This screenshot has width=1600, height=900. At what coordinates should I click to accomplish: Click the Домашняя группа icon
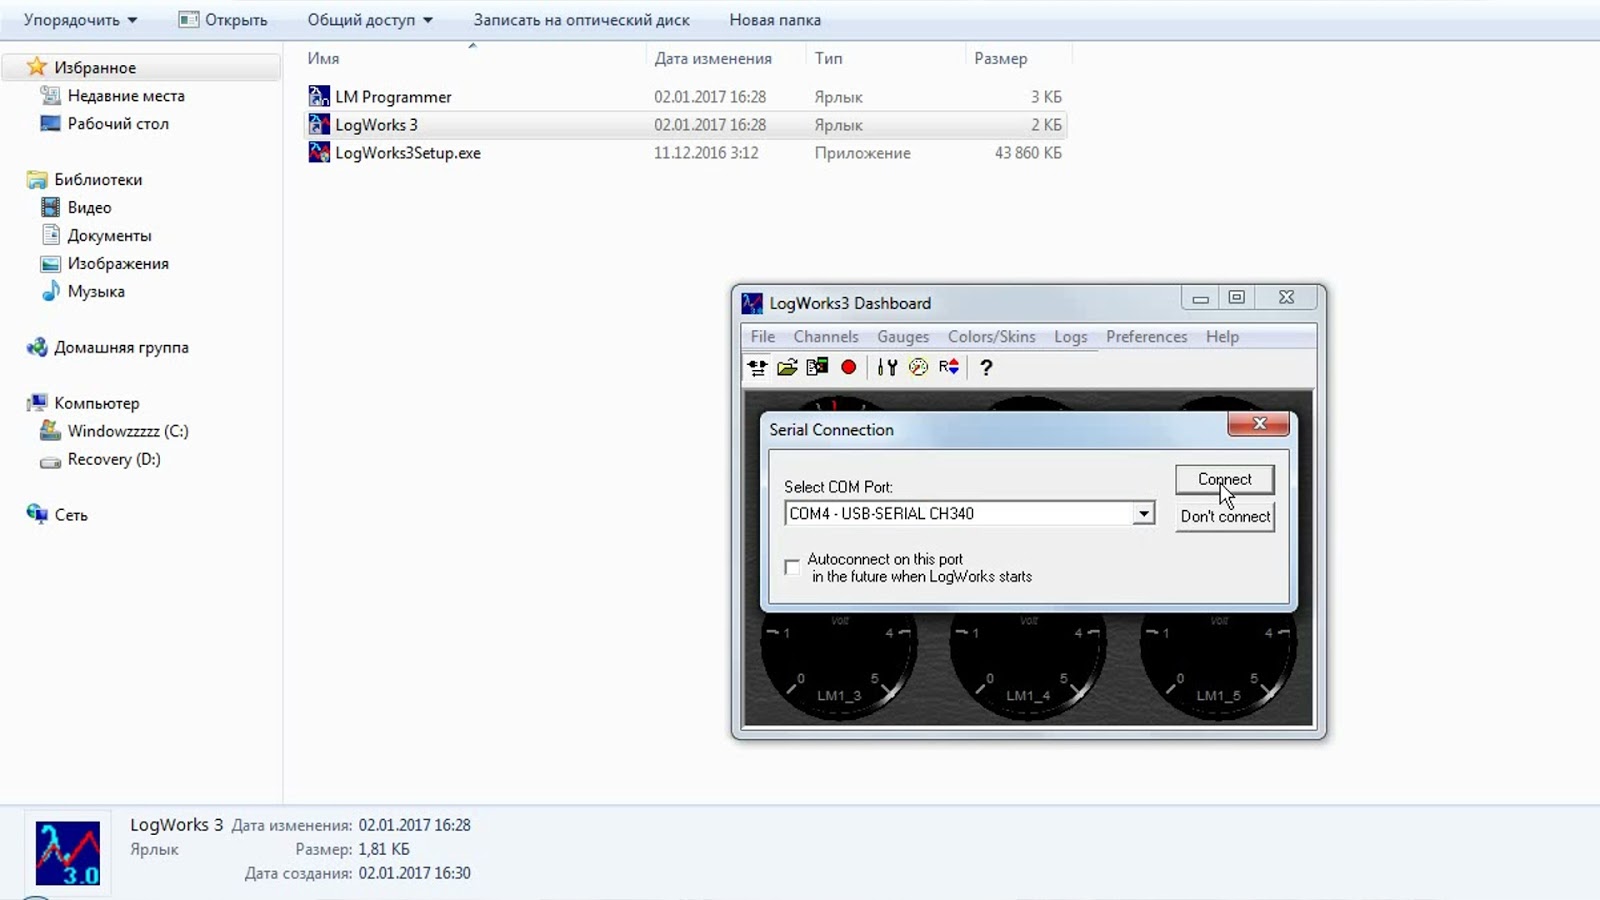37,347
